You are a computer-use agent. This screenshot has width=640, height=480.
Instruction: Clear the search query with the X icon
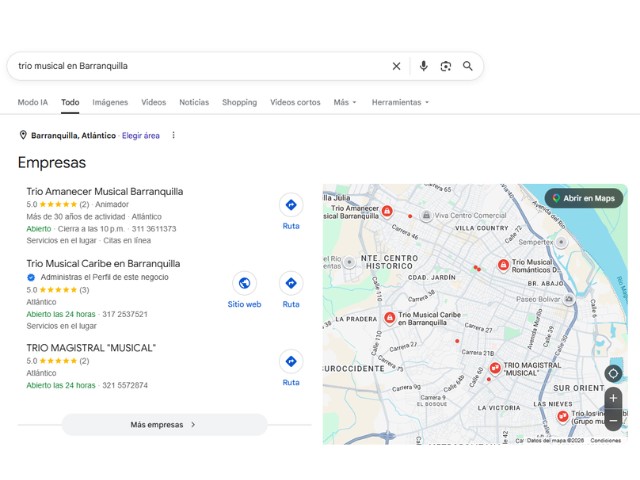396,66
